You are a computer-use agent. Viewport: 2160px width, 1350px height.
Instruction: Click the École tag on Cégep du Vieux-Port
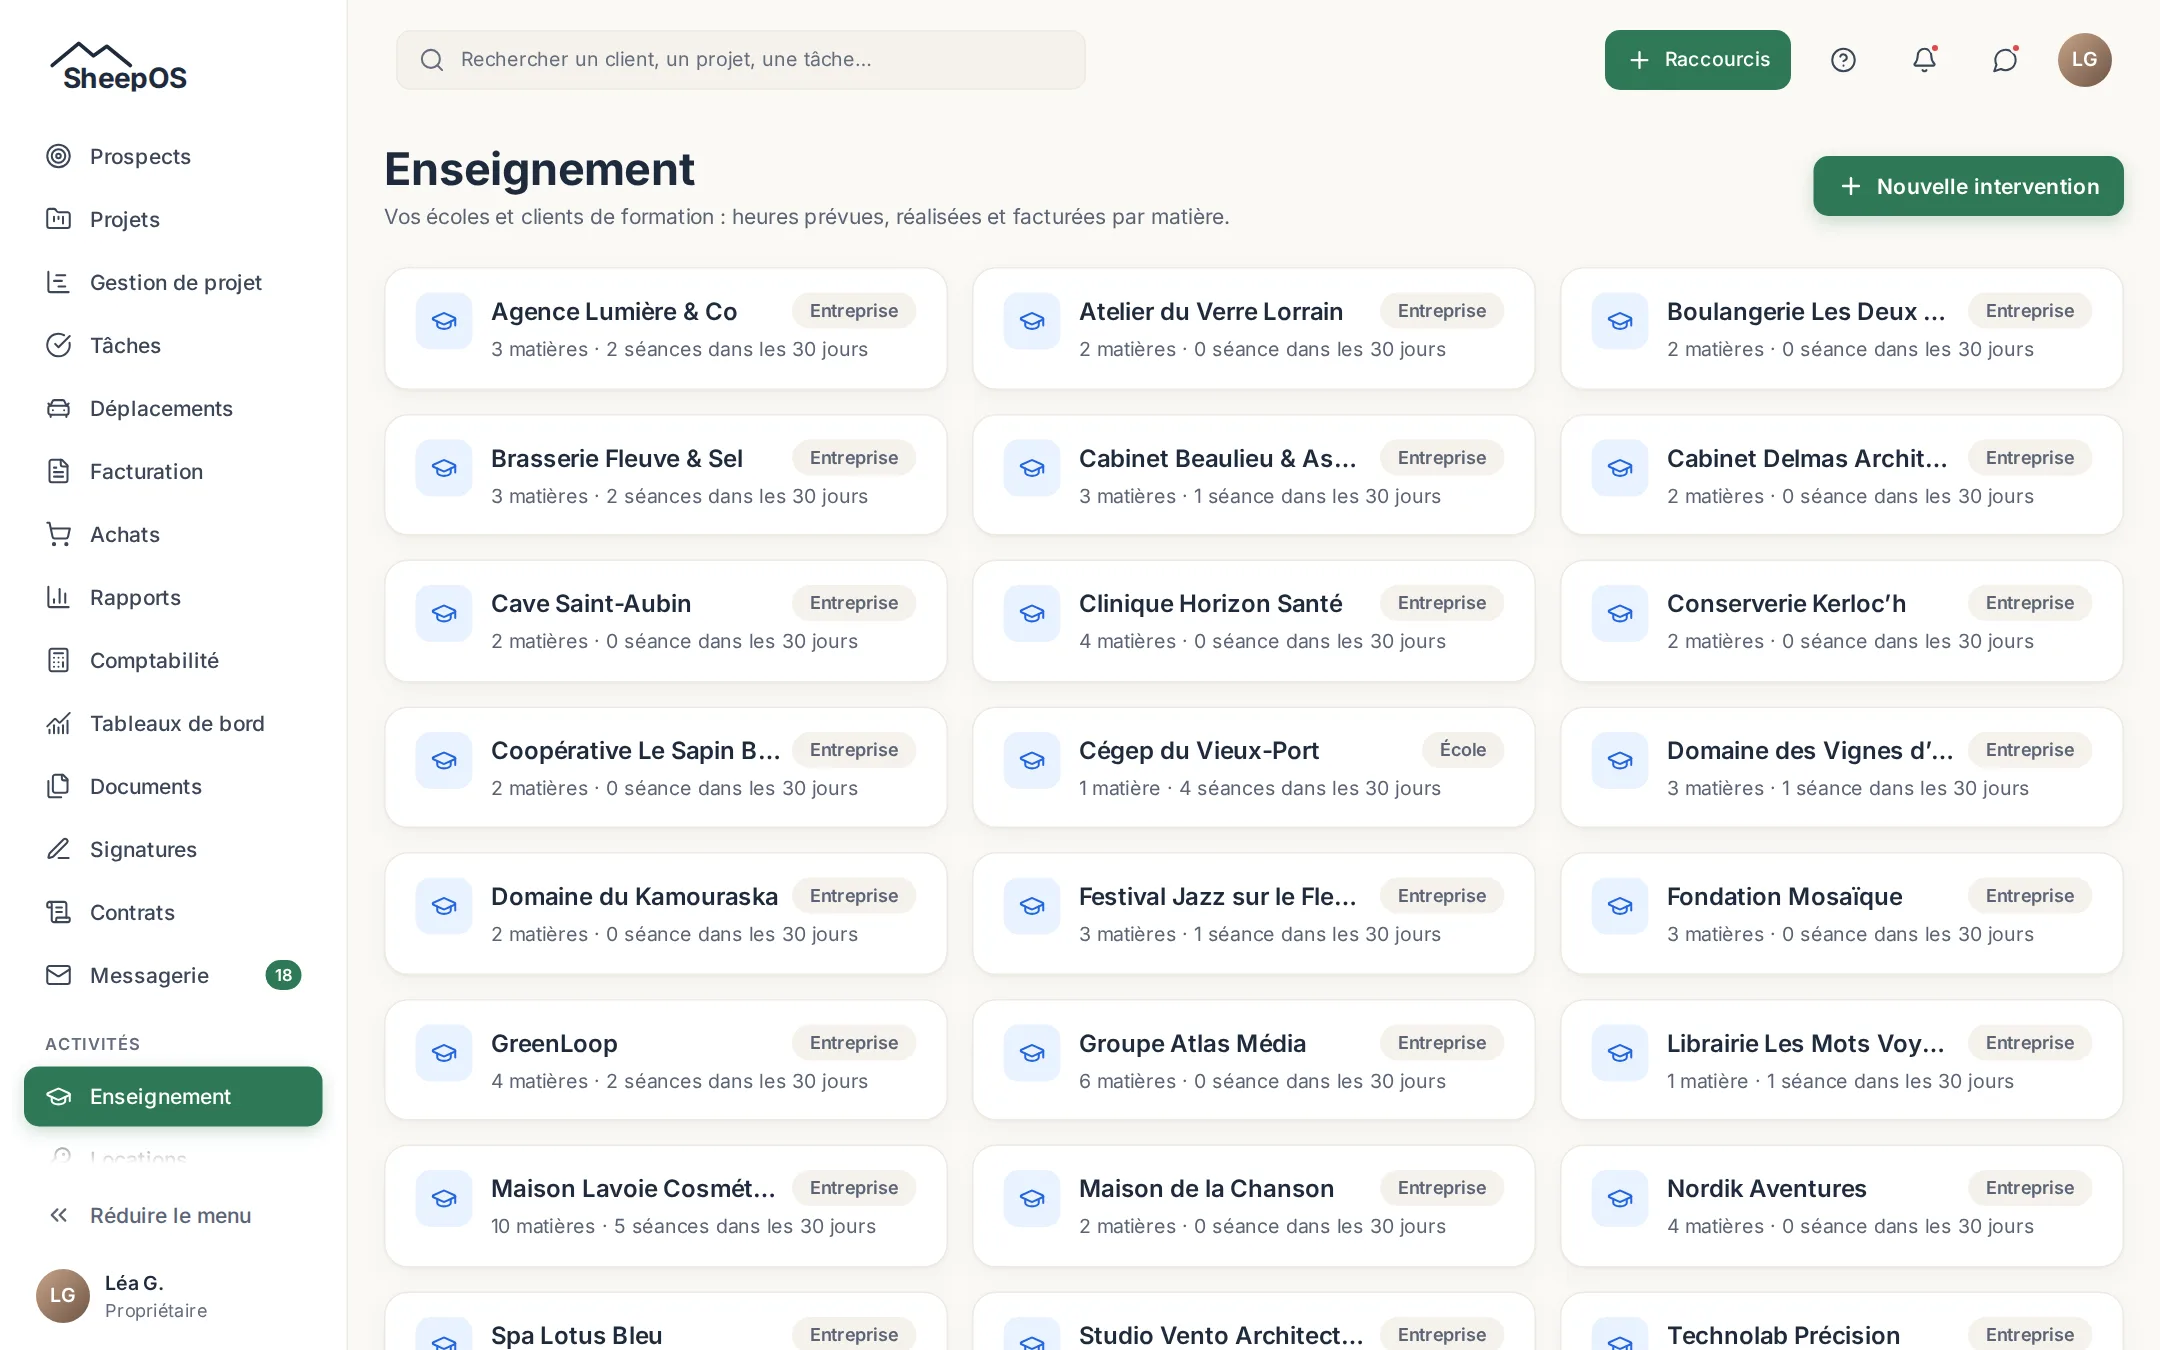point(1462,750)
